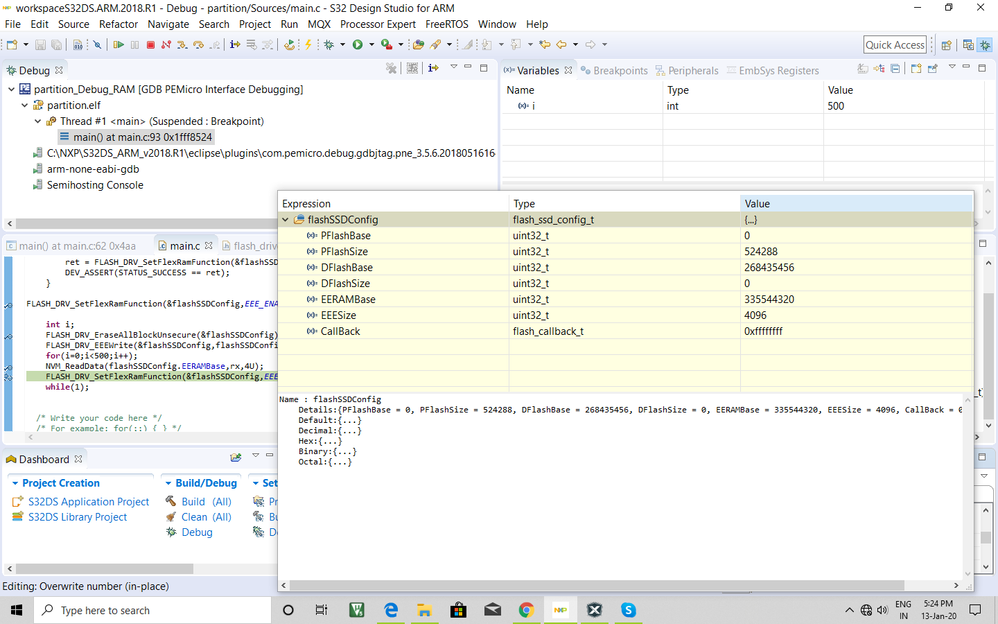Click the green Run launch icon
This screenshot has height=624, width=998.
point(358,45)
